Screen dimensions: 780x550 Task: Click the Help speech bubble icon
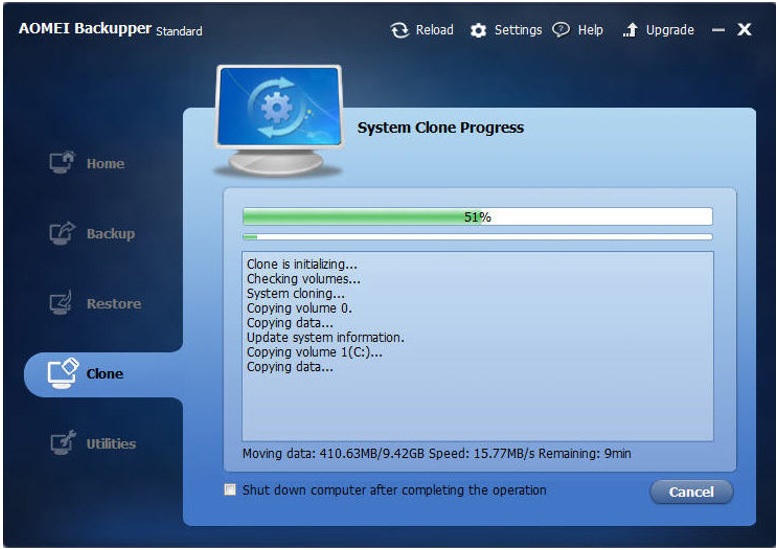561,30
